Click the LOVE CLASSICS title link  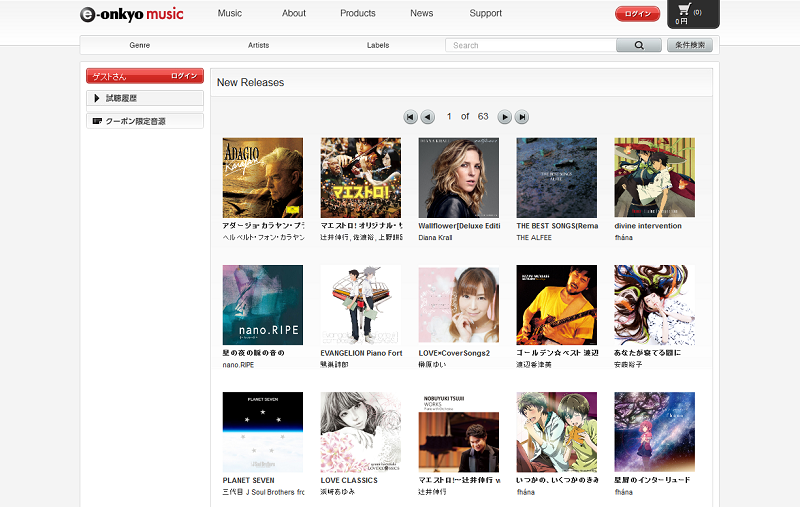click(x=349, y=480)
